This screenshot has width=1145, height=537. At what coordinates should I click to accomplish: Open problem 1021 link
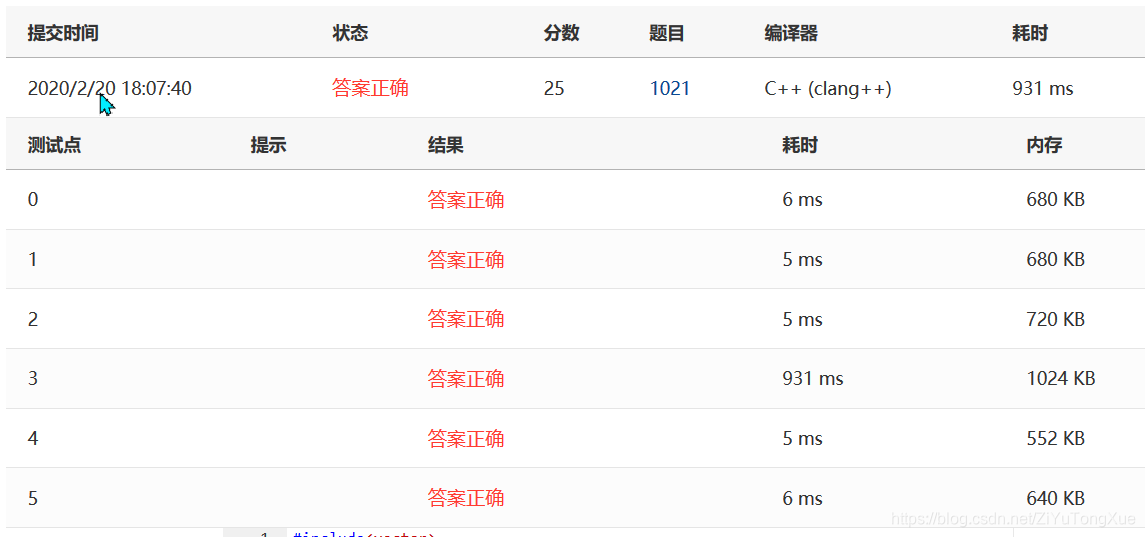(x=670, y=88)
